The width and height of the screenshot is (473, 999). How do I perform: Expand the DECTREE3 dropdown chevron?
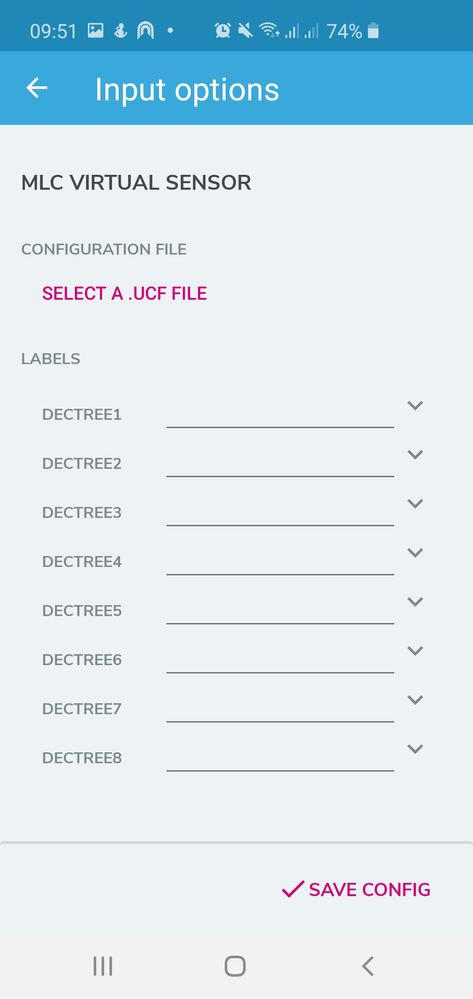coord(415,503)
